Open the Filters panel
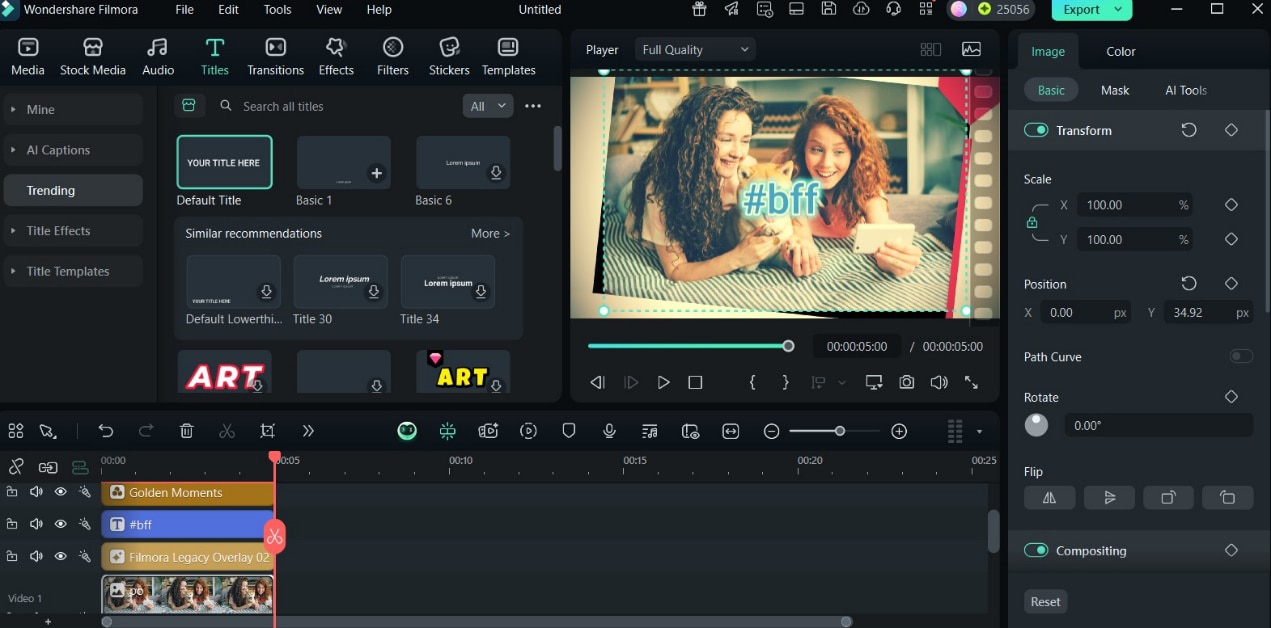Screen dimensions: 1271x628 [x=393, y=57]
